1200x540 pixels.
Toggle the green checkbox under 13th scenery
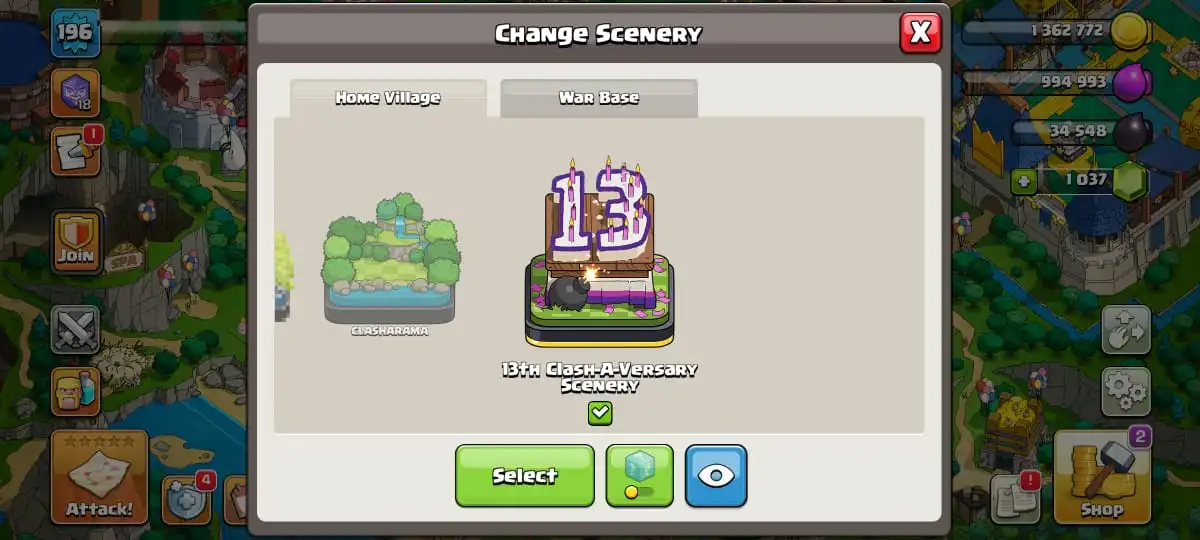tap(600, 413)
